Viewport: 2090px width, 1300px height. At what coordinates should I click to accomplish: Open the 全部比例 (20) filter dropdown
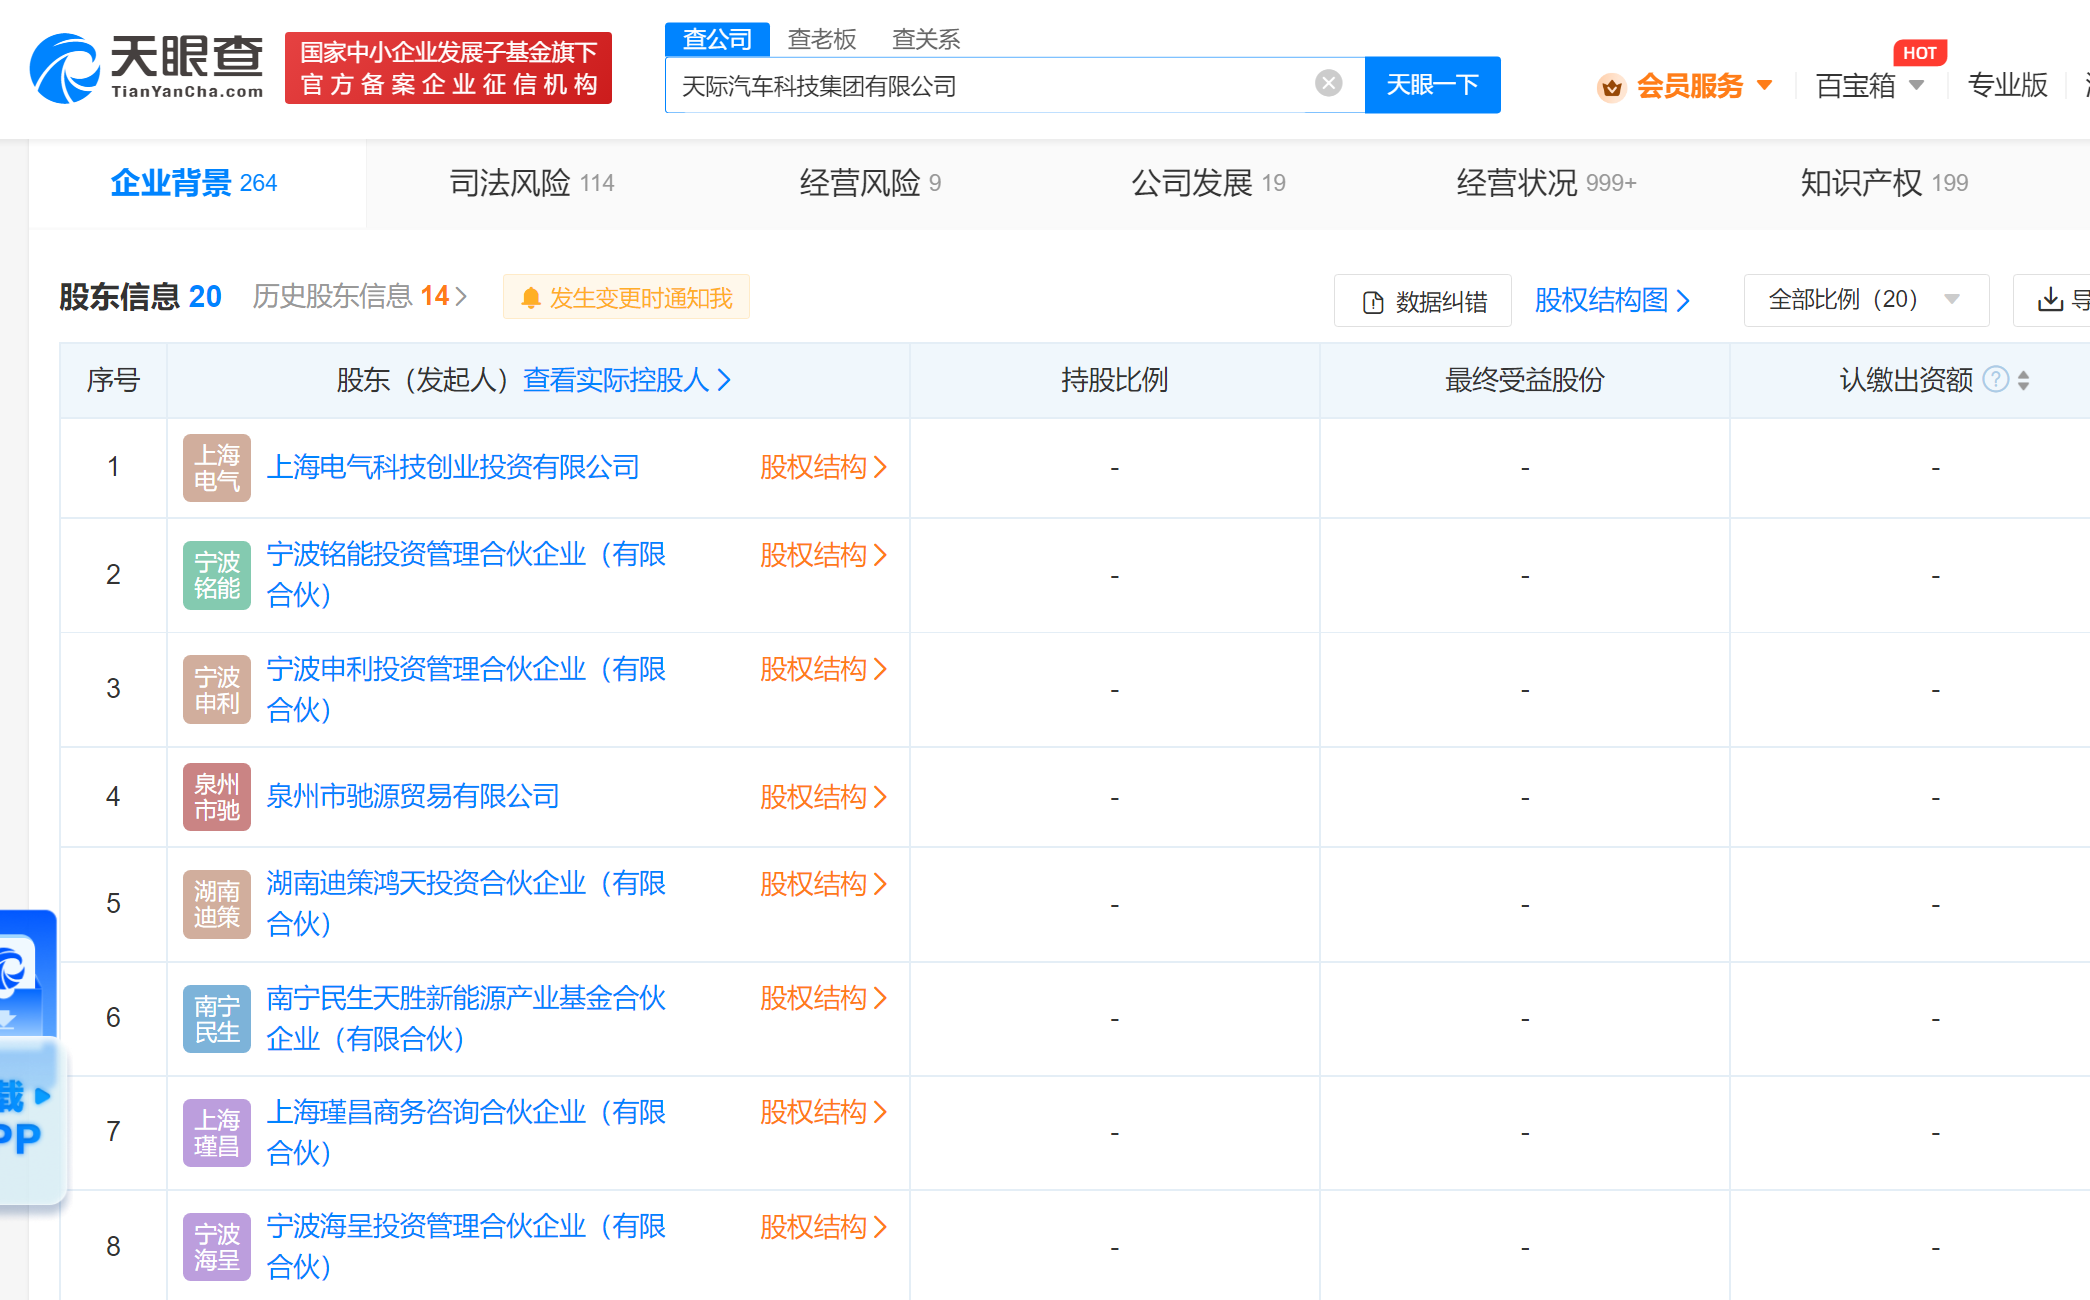coord(1866,300)
